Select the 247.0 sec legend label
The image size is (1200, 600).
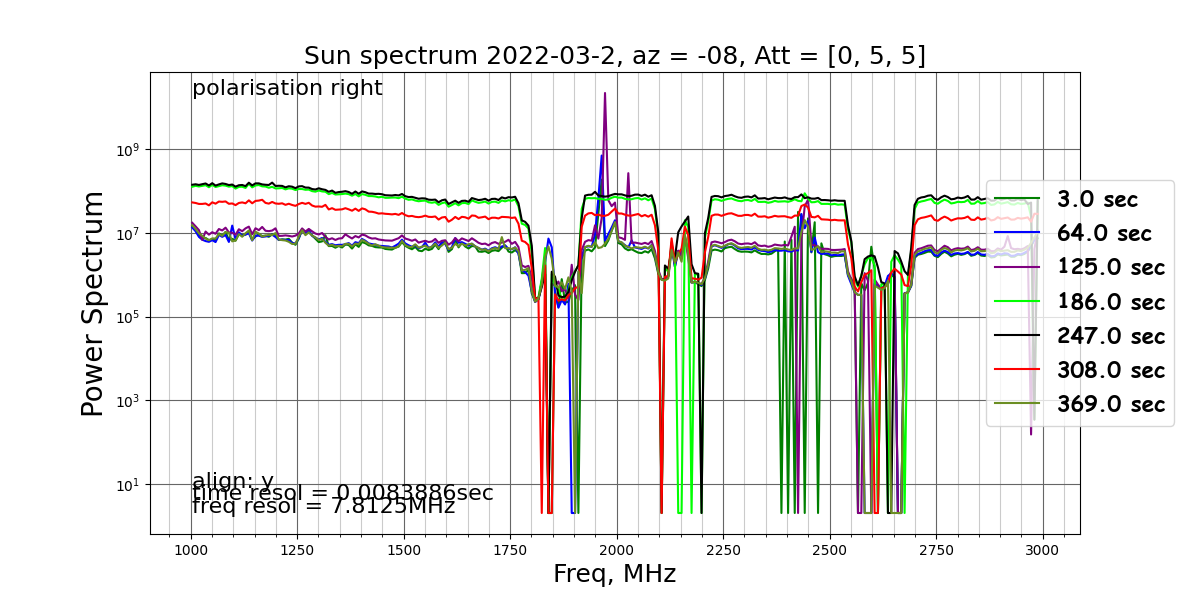coord(1110,336)
